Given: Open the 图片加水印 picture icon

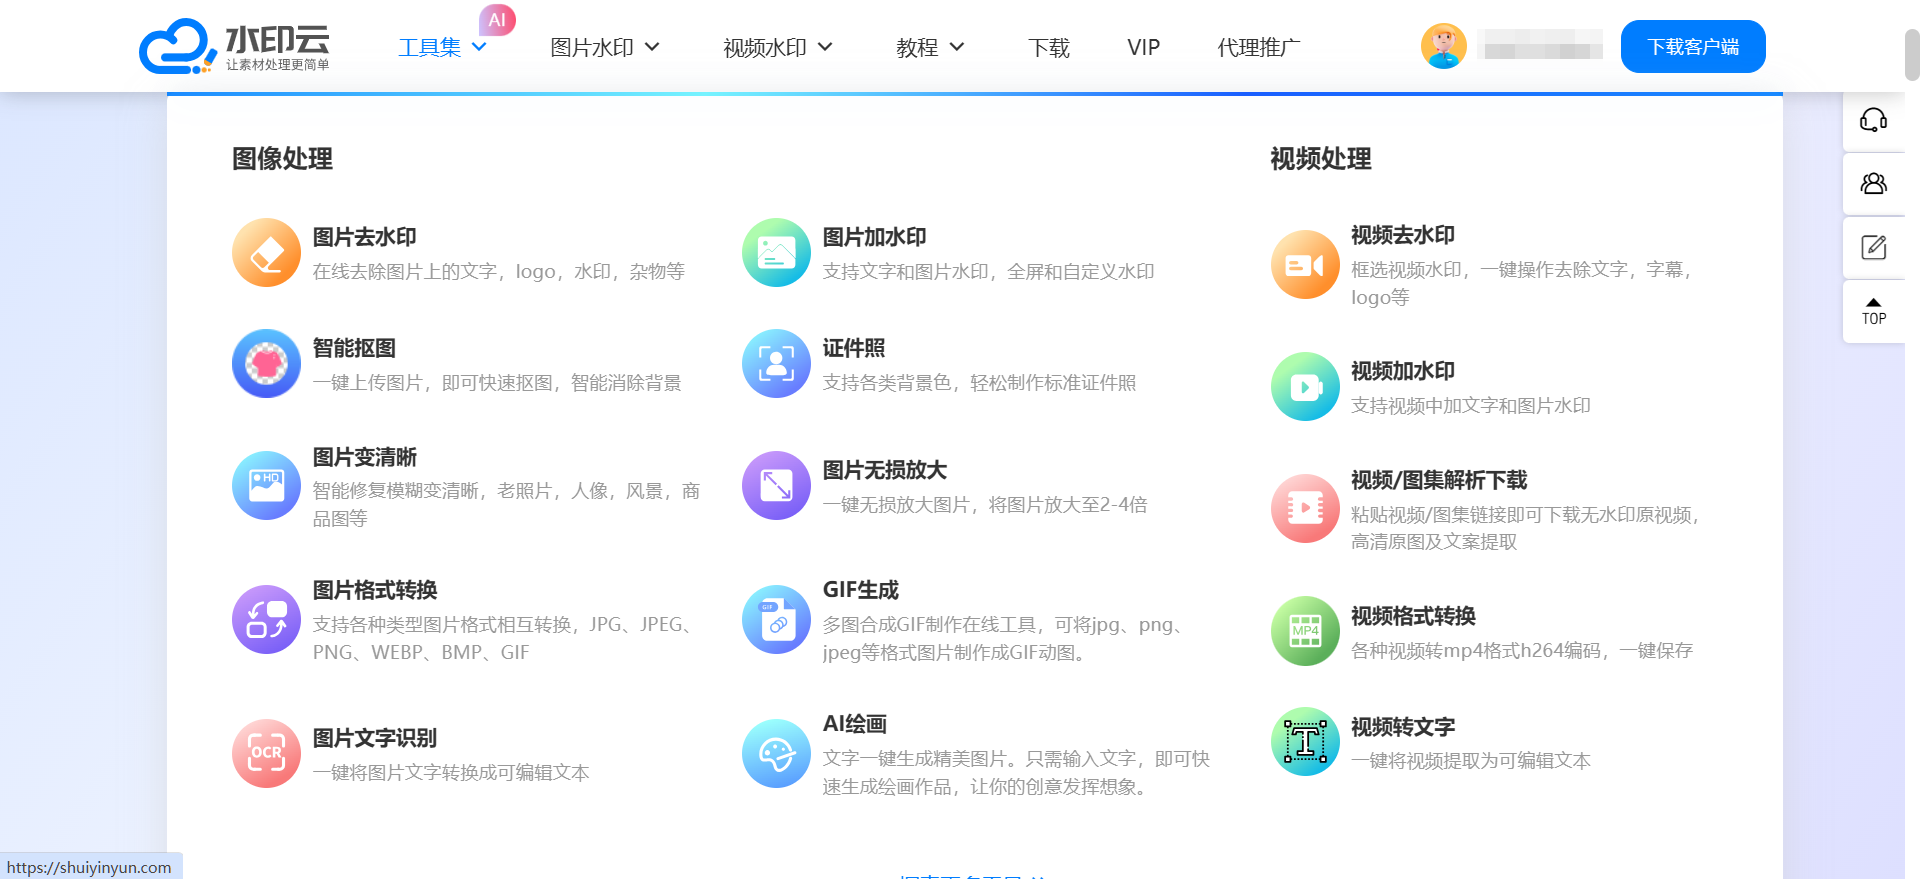Looking at the screenshot, I should coord(776,252).
